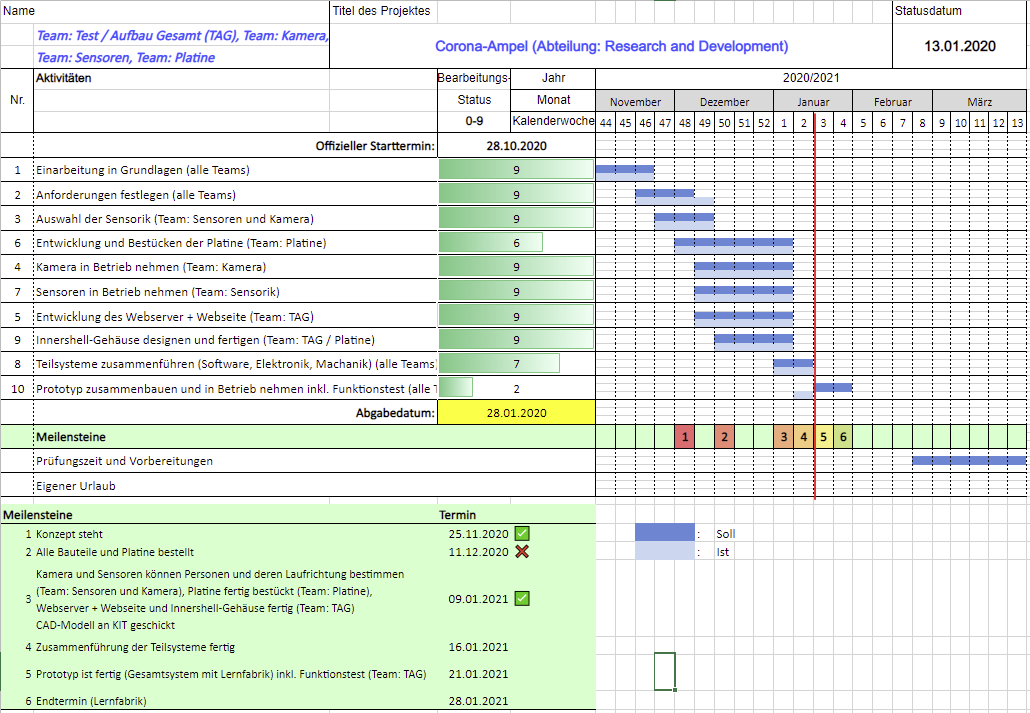Select the Februar month header

[892, 101]
